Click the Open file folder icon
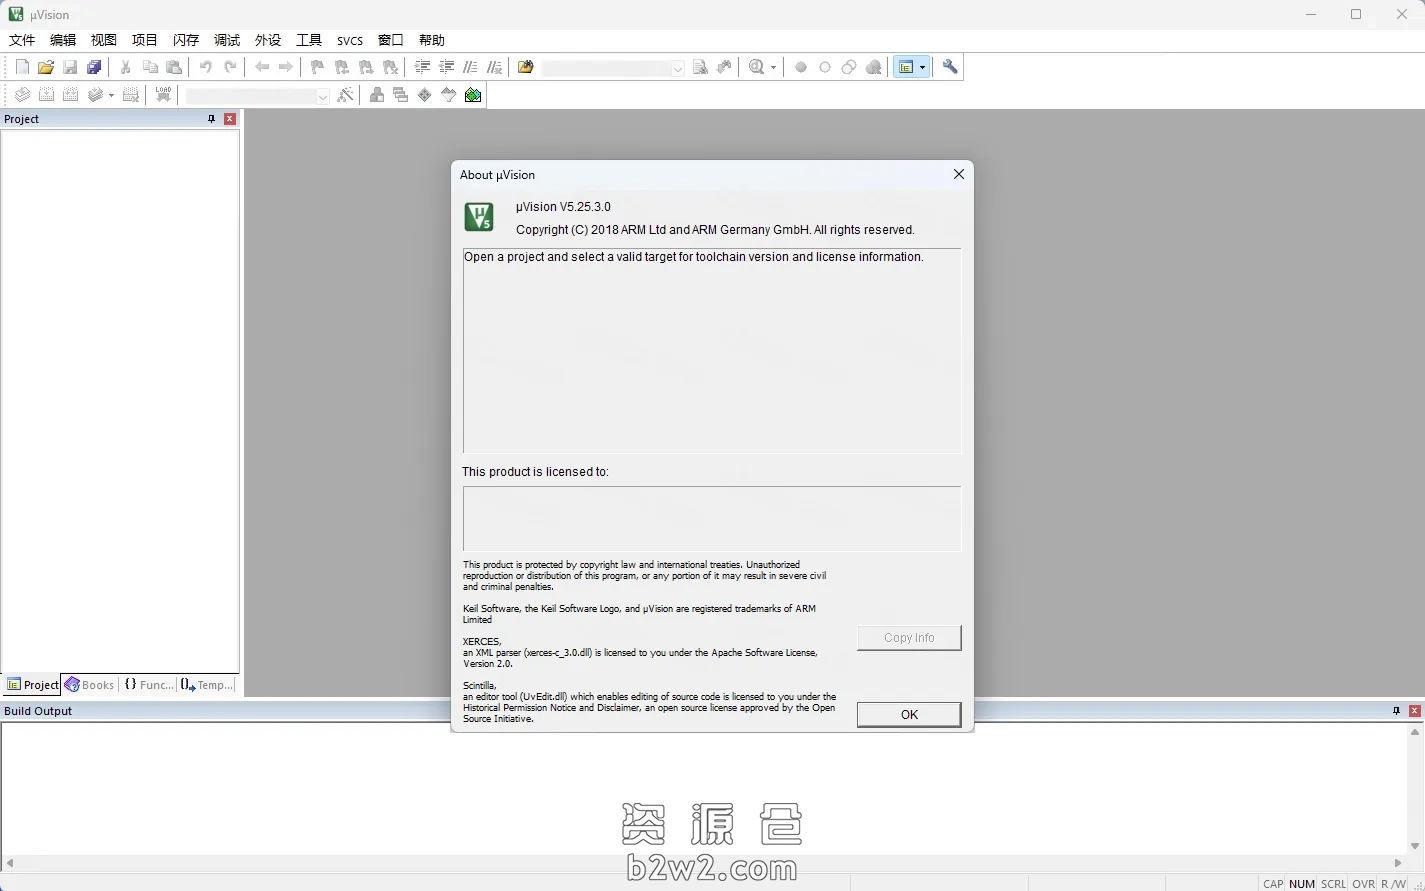 click(46, 67)
